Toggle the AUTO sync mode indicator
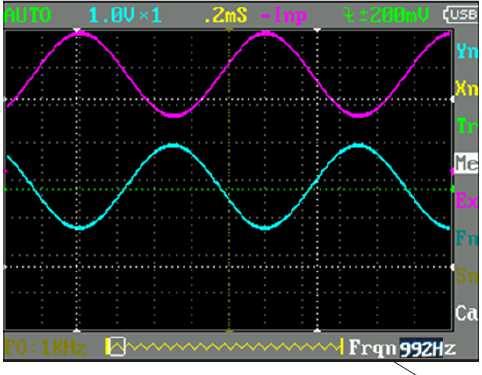 pyautogui.click(x=29, y=15)
